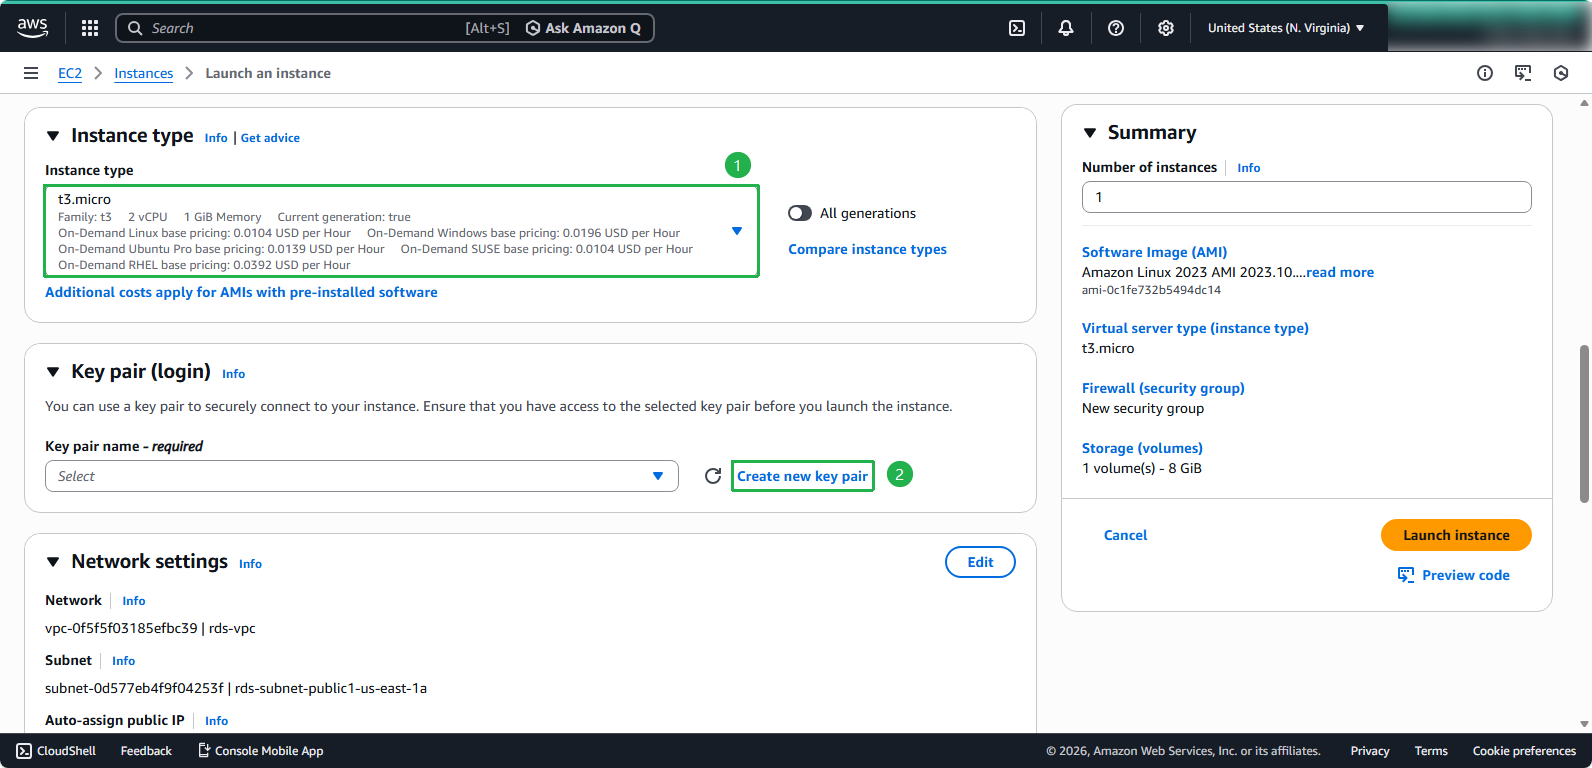Open Additional costs apply for AMIs link

pos(241,292)
